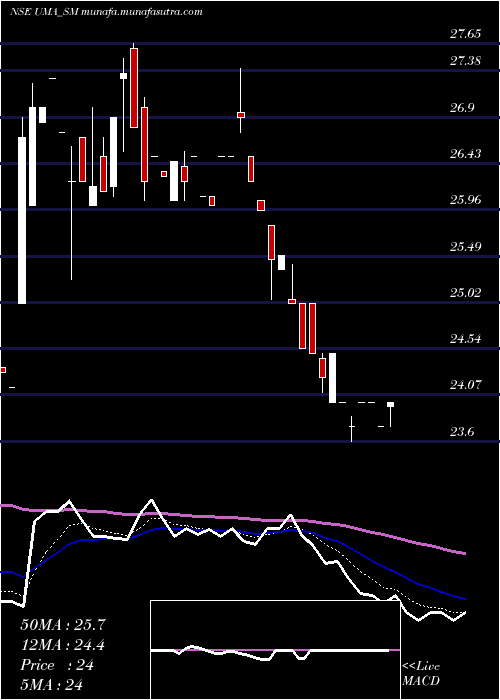
Task: Select the 27.38 price level label
Action: [x=465, y=60]
